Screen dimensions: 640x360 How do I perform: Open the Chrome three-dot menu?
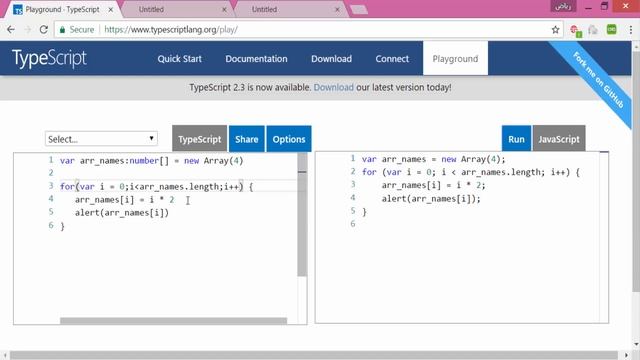[x=630, y=30]
